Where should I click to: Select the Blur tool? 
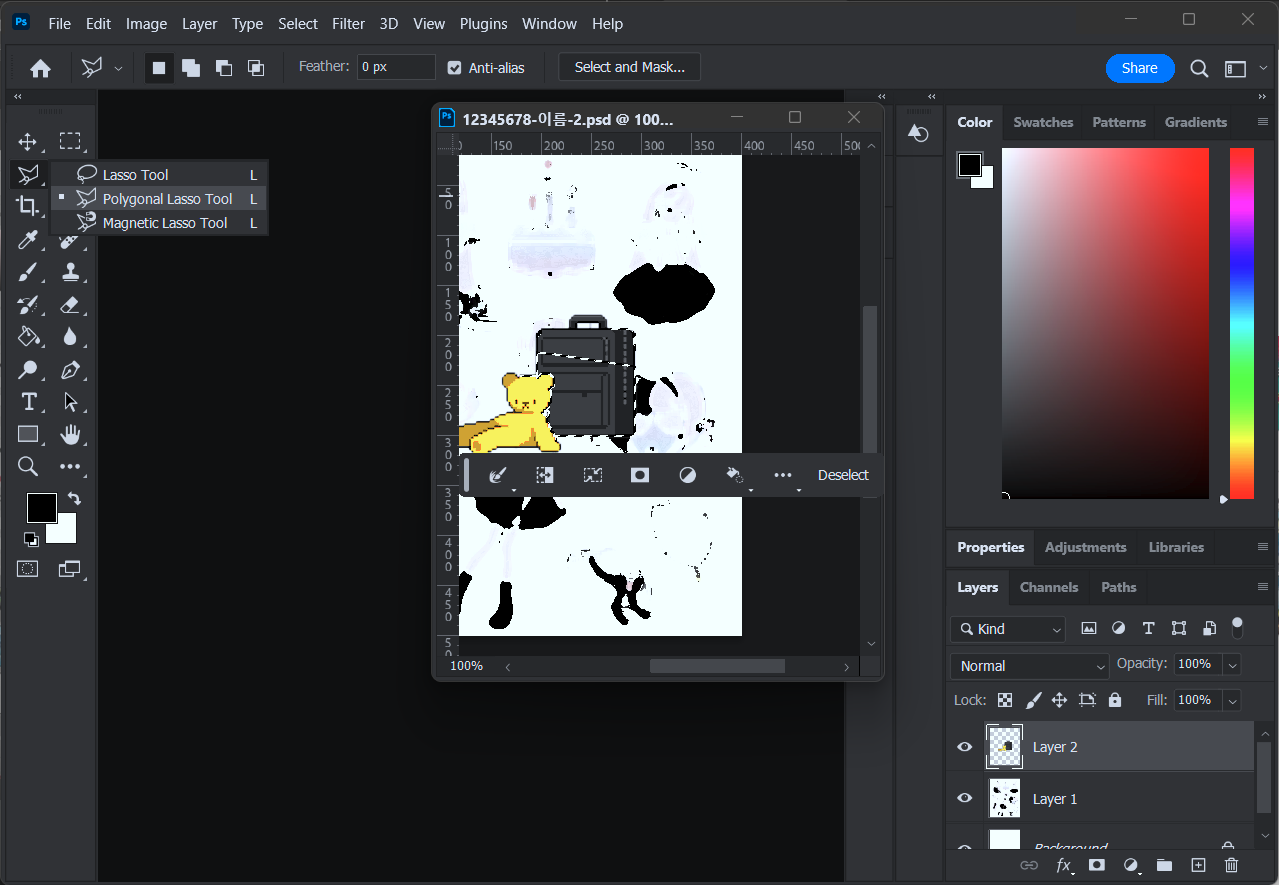tap(70, 337)
